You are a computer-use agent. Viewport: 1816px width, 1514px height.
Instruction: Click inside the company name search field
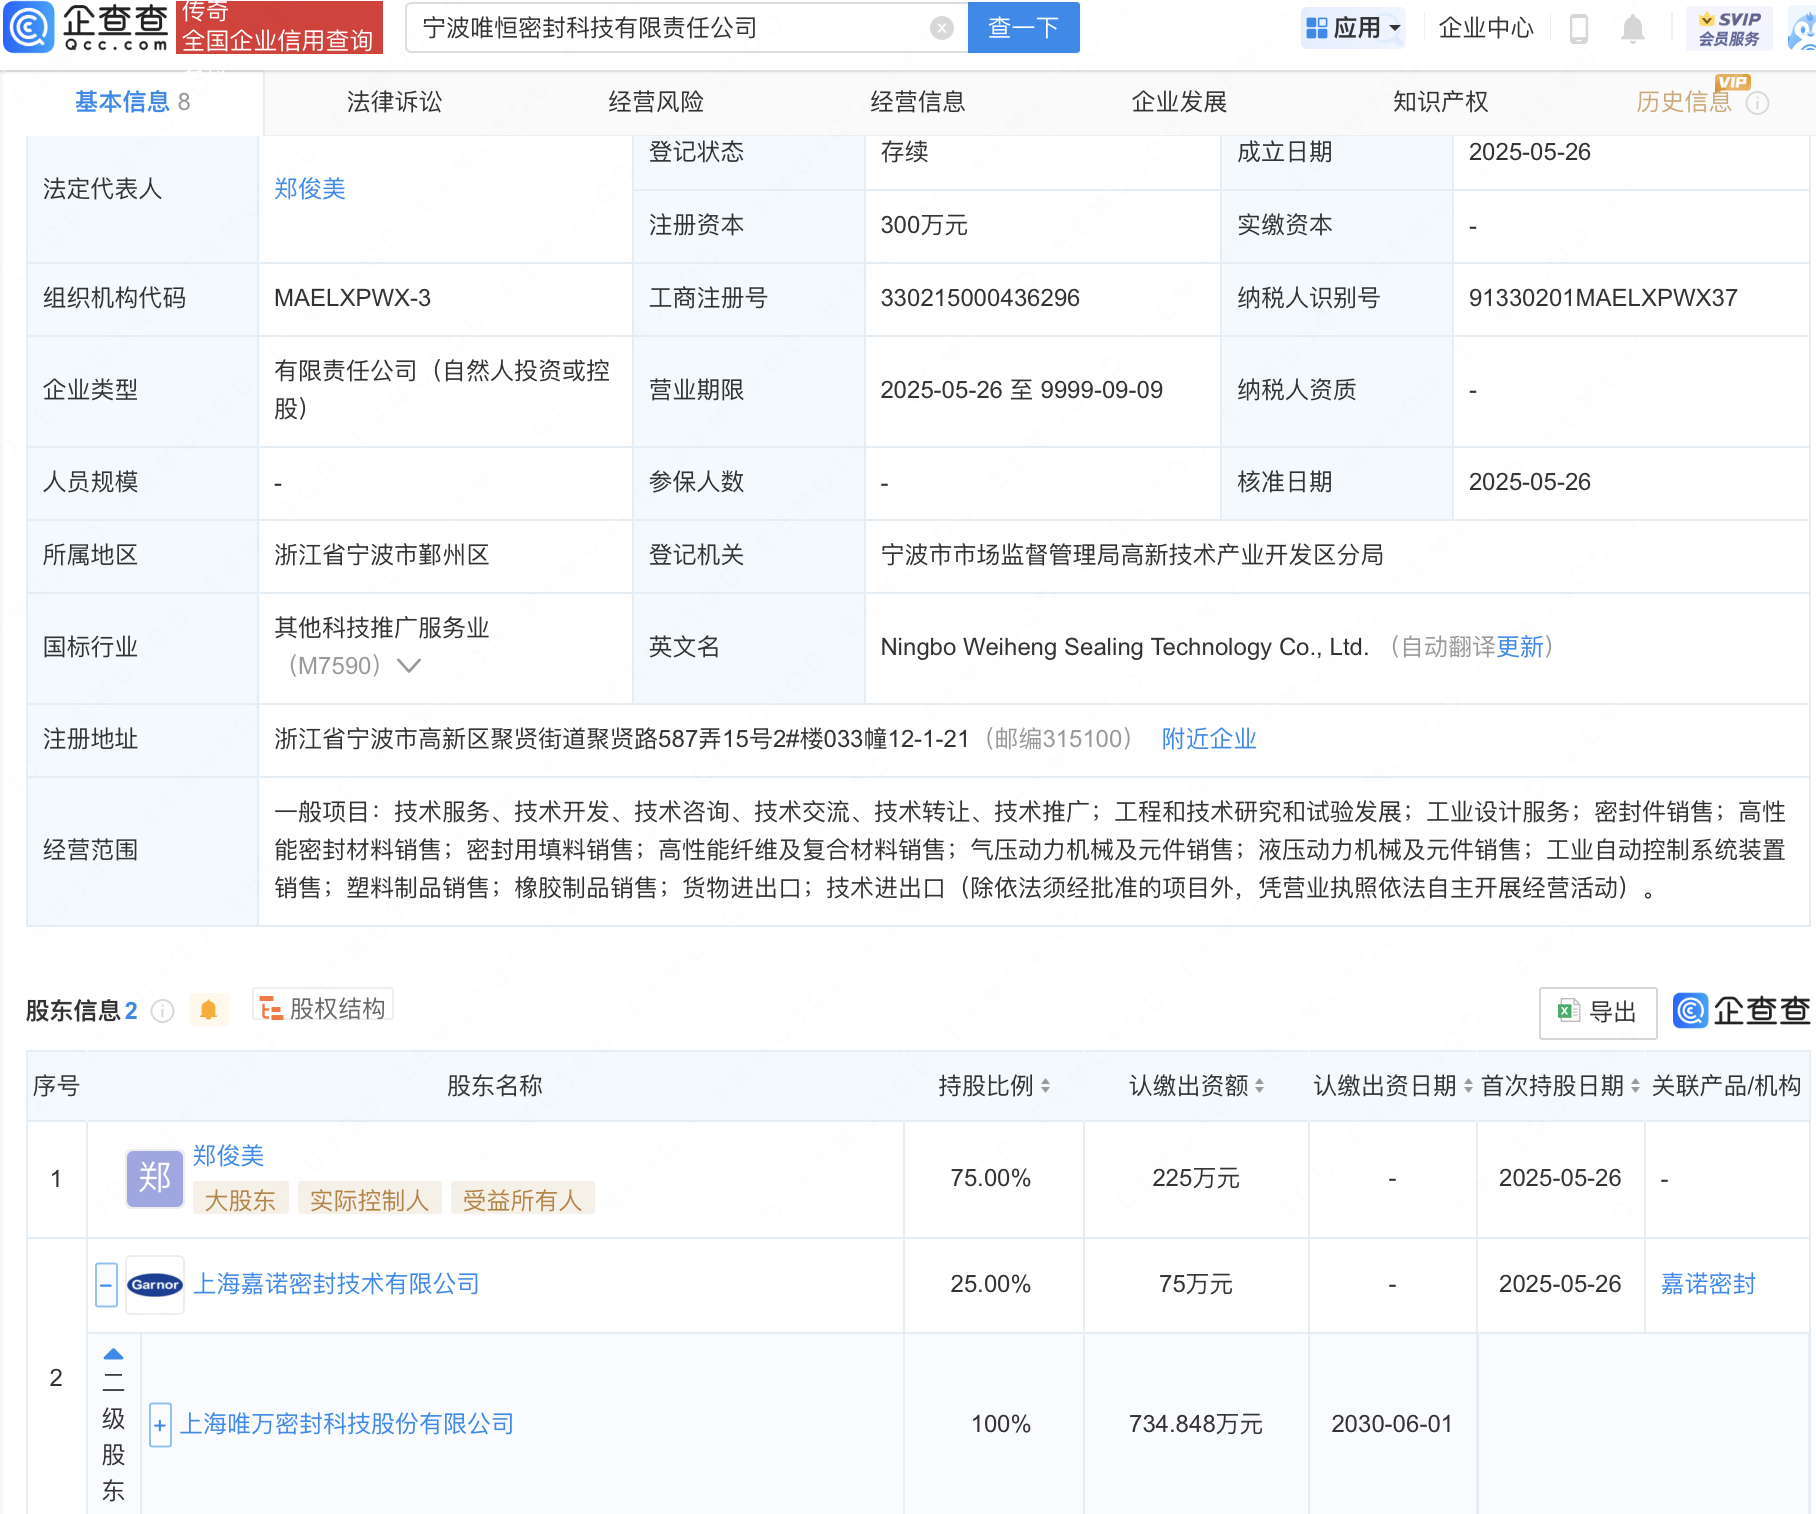pos(680,28)
